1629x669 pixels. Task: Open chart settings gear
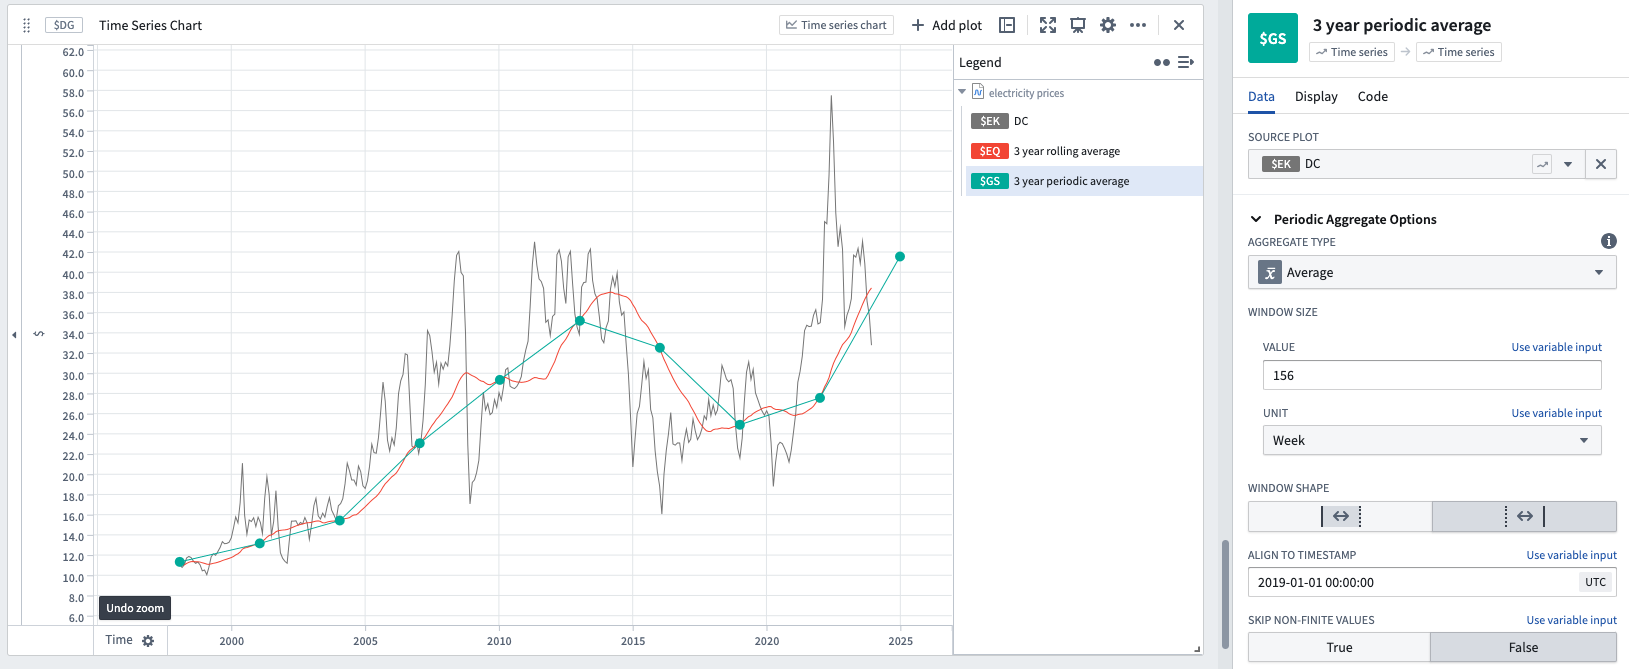(1108, 25)
